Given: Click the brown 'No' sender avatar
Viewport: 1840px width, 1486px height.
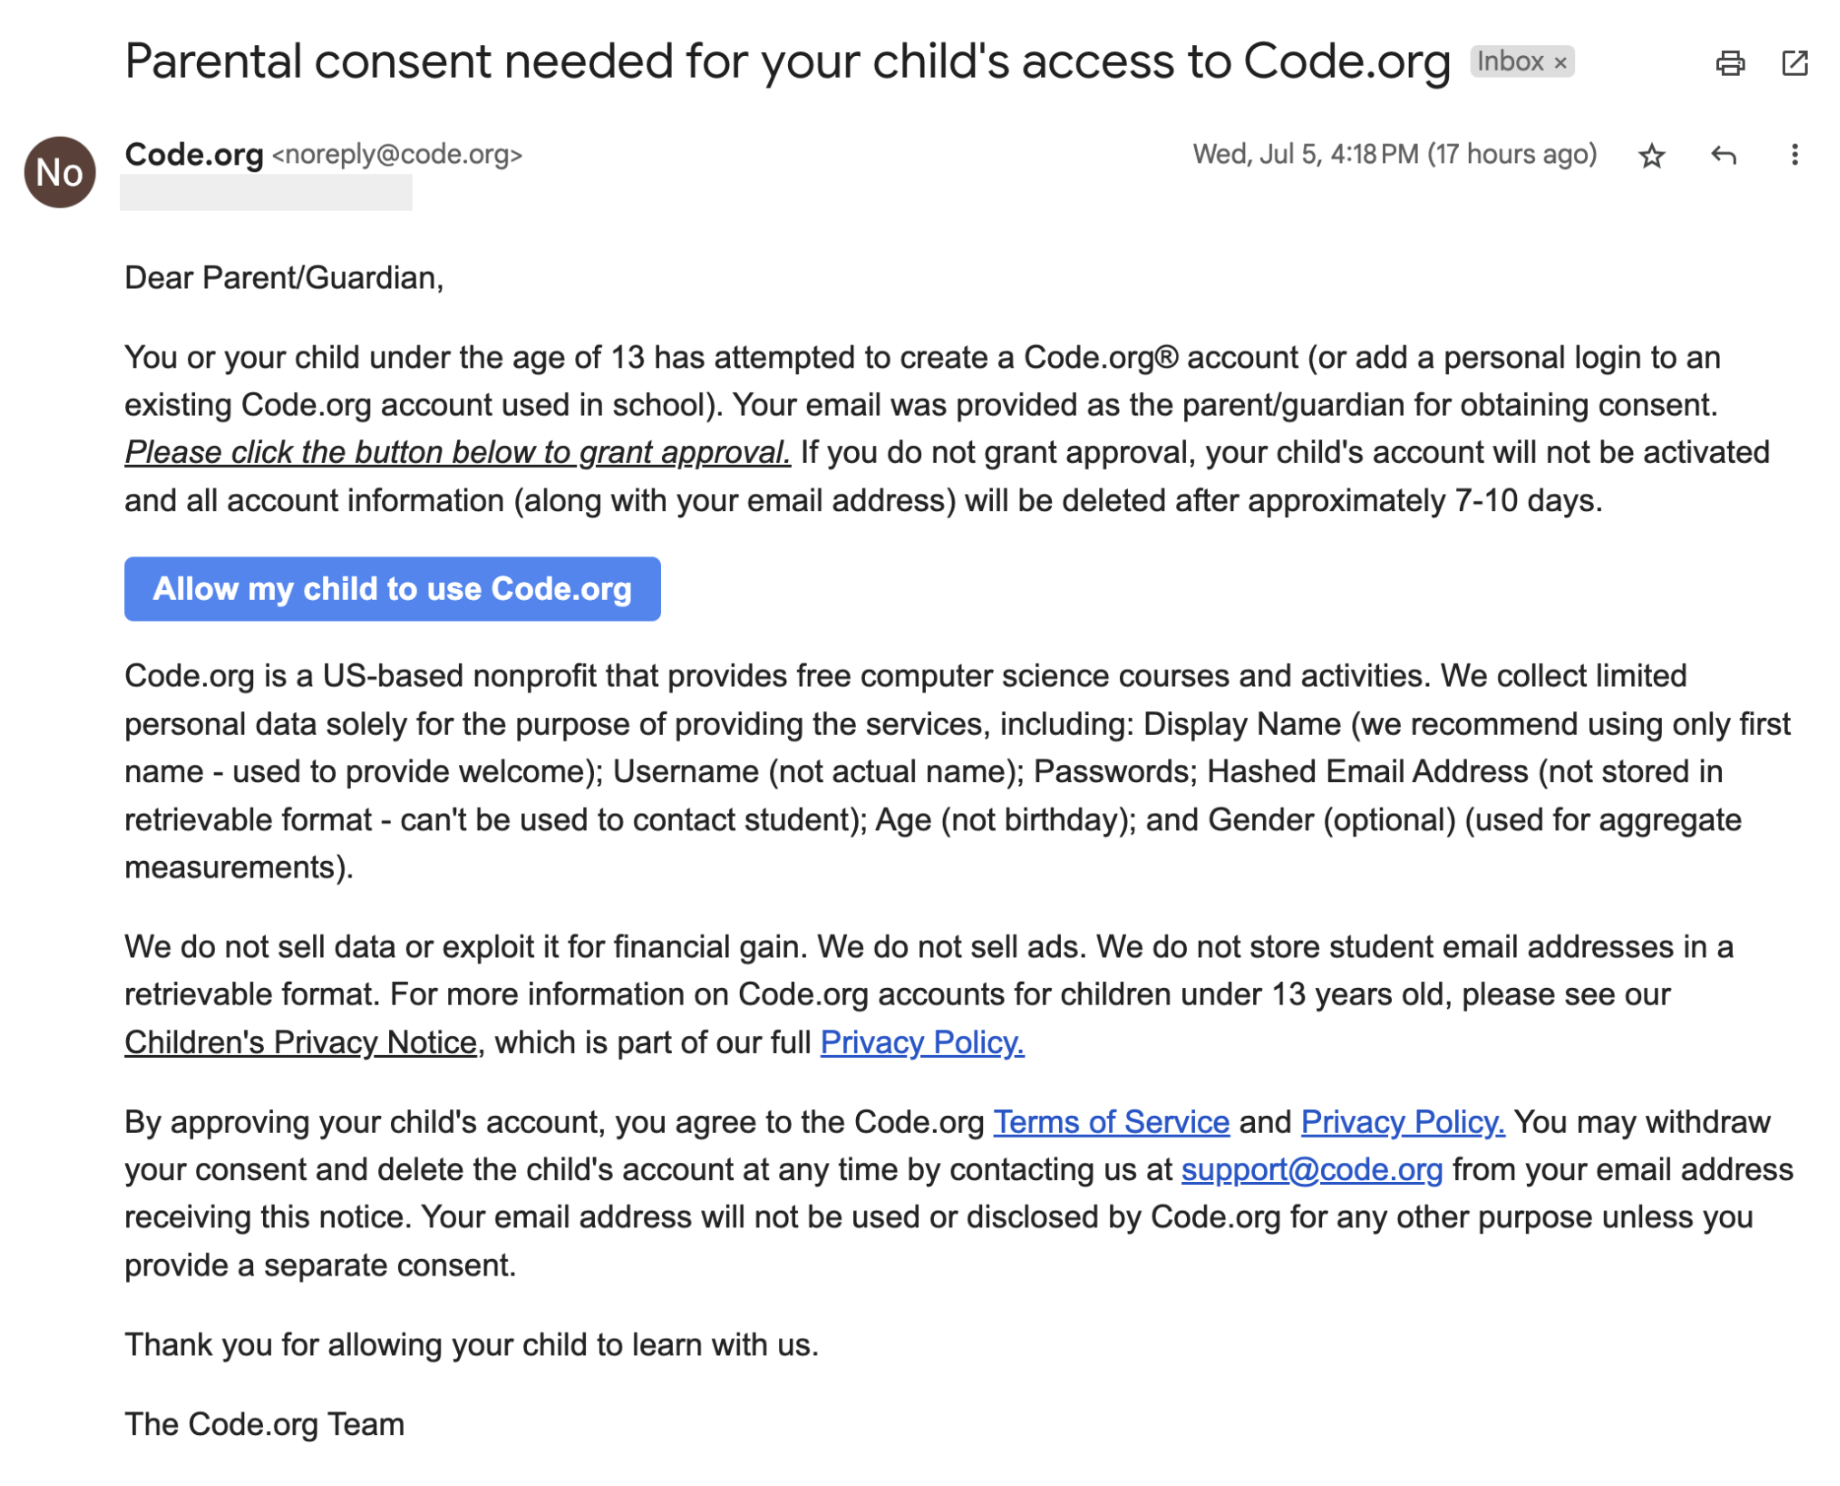Looking at the screenshot, I should 60,172.
